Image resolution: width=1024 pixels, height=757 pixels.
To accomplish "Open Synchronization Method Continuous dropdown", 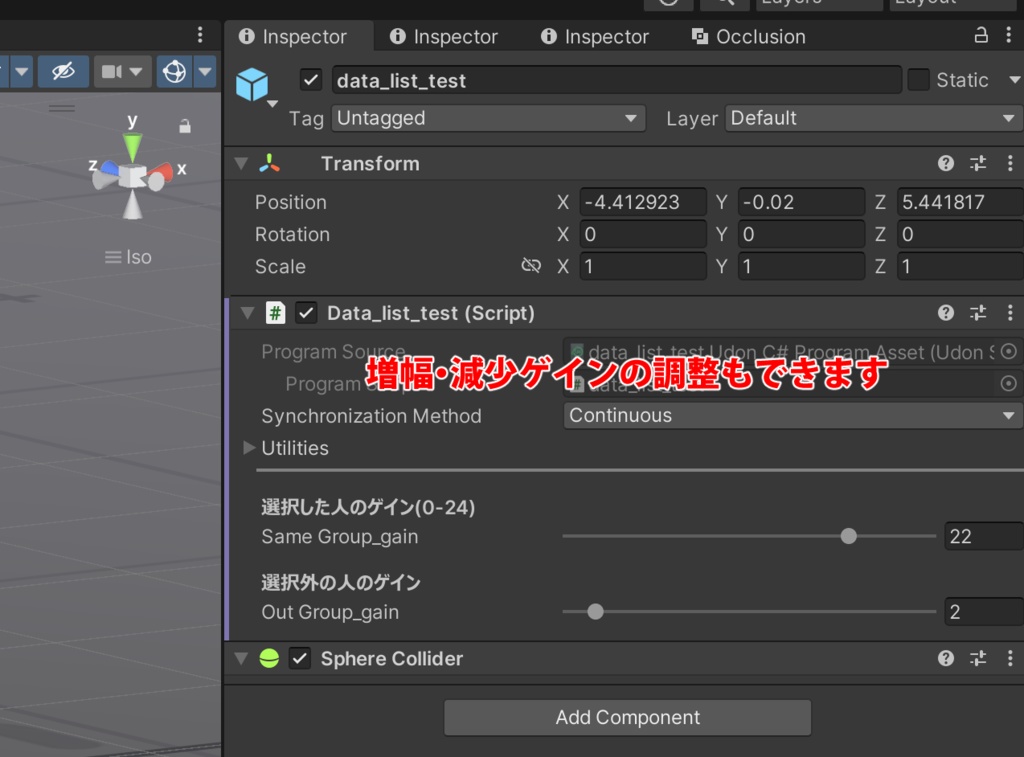I will click(x=792, y=415).
